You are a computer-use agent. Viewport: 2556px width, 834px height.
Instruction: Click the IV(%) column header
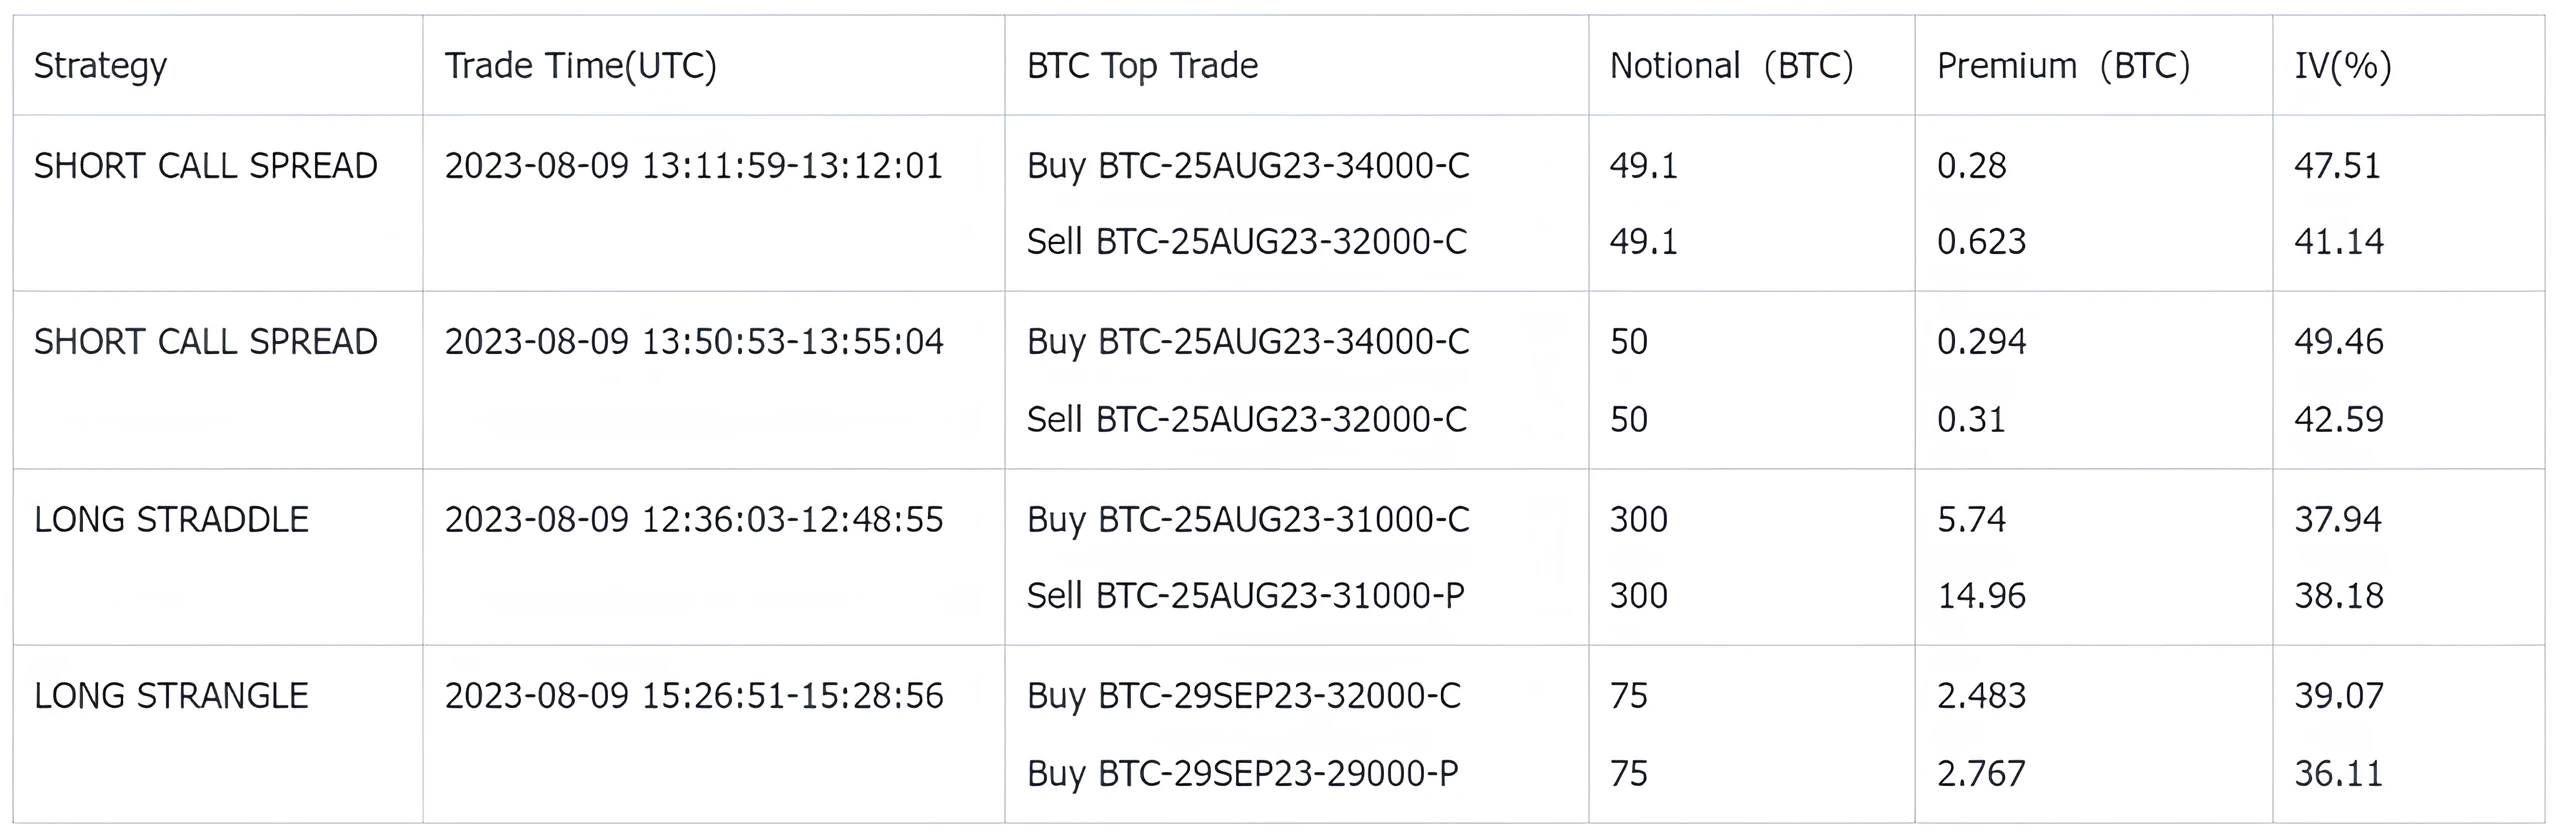click(2343, 66)
